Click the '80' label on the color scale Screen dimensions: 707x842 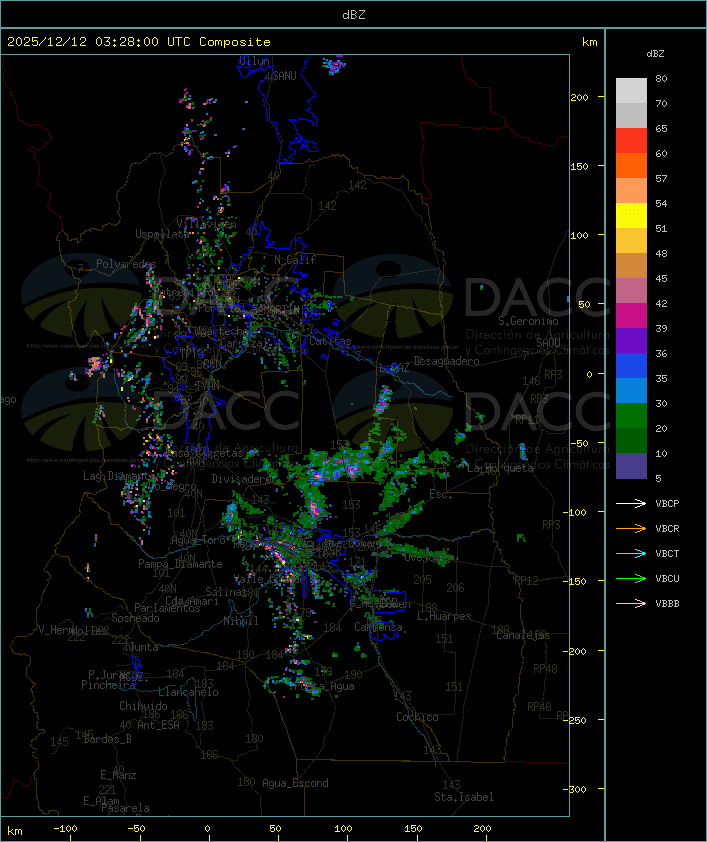click(661, 78)
